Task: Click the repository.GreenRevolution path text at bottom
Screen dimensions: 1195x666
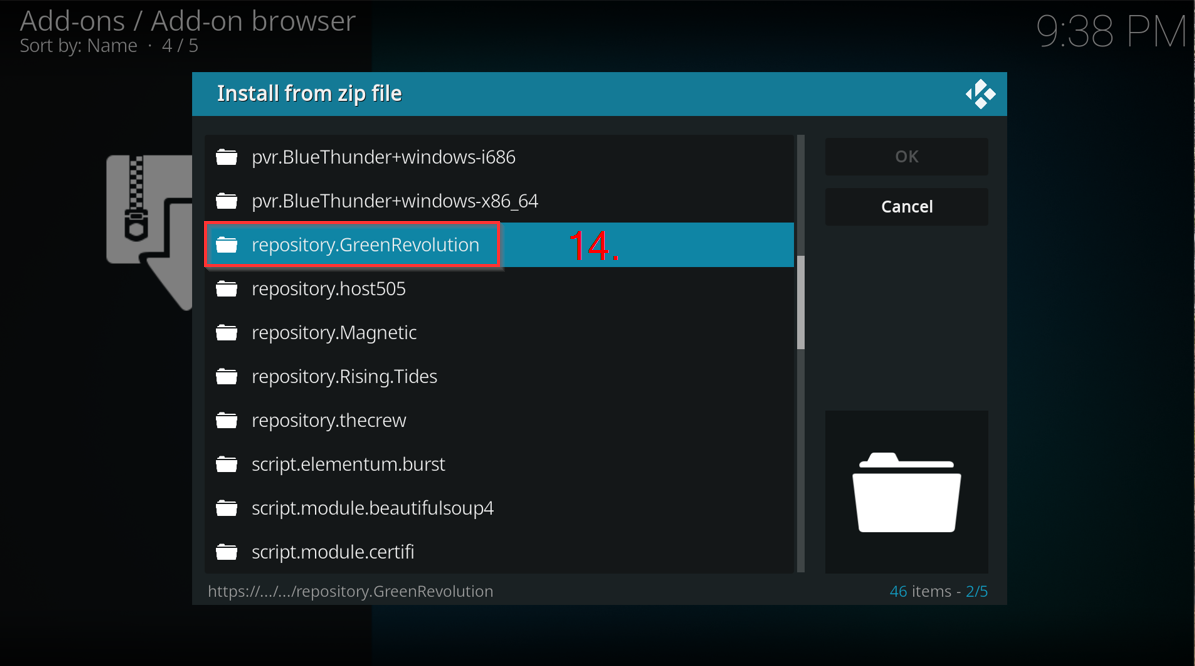Action: 351,591
